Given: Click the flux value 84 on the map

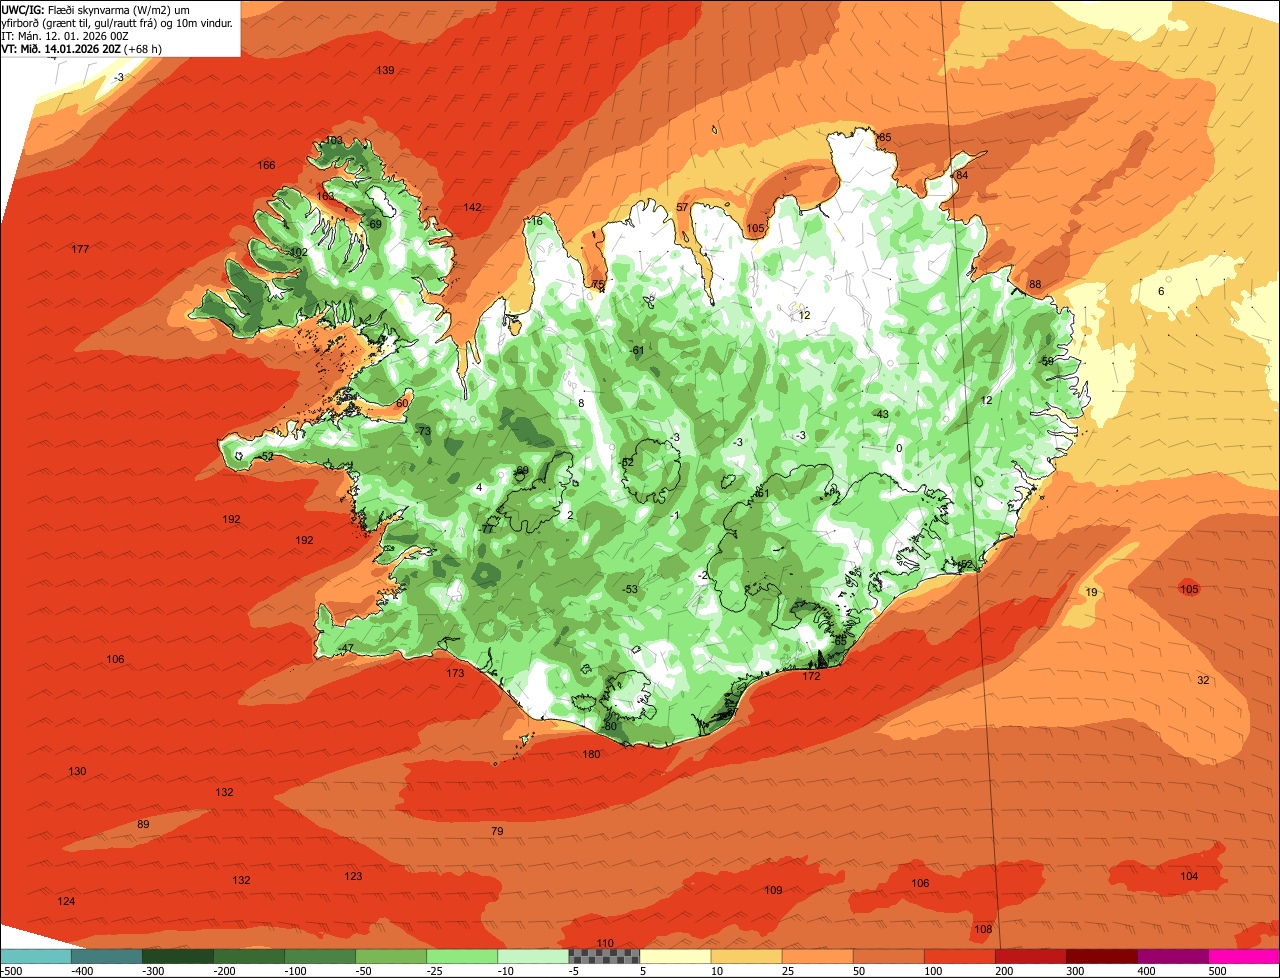Looking at the screenshot, I should click(x=962, y=175).
